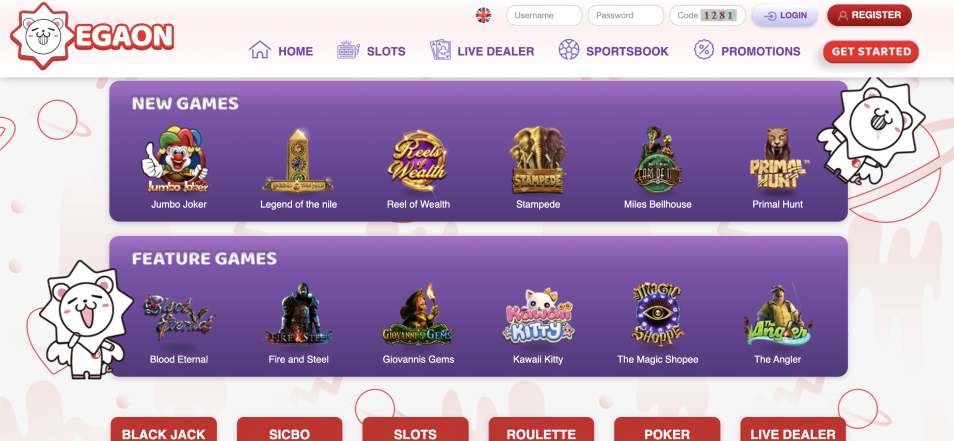Open the Jumbo Joker game icon
The height and width of the screenshot is (441, 954).
tap(177, 160)
